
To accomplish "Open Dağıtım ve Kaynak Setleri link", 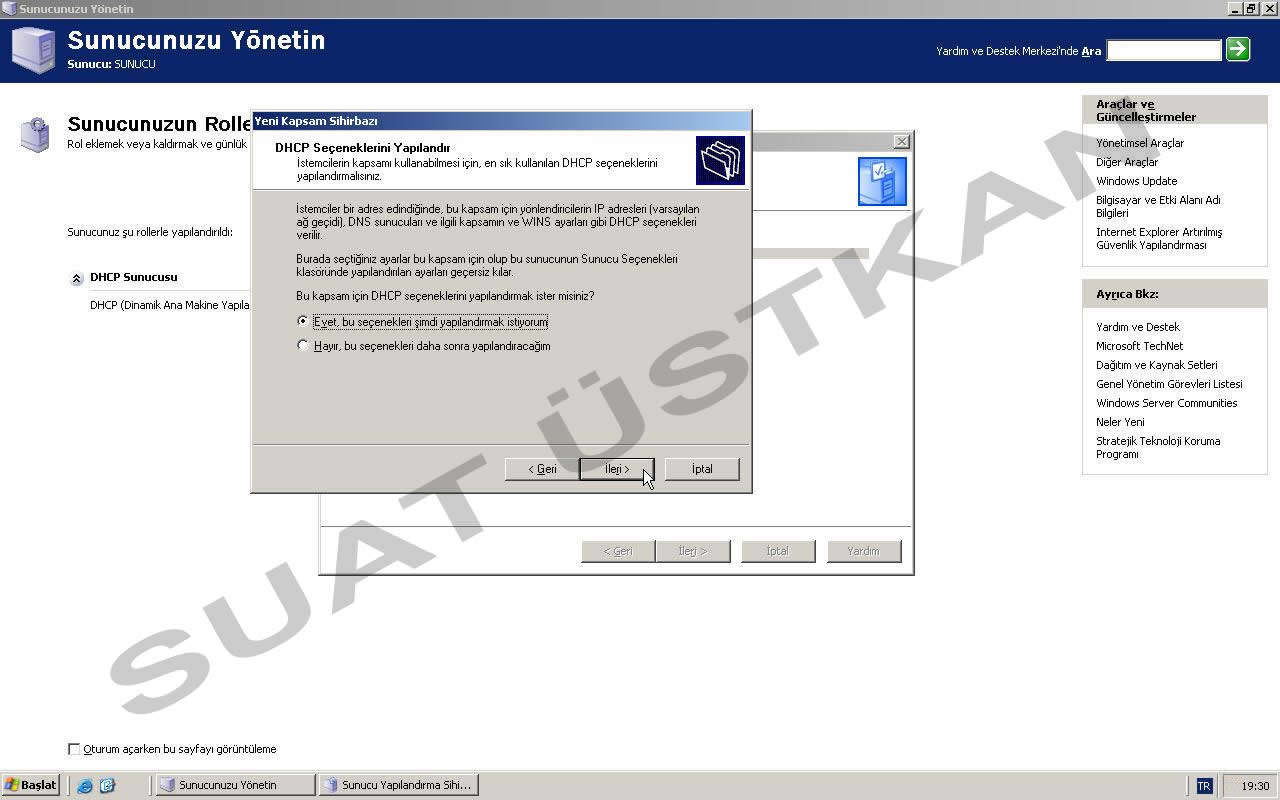I will click(1157, 365).
